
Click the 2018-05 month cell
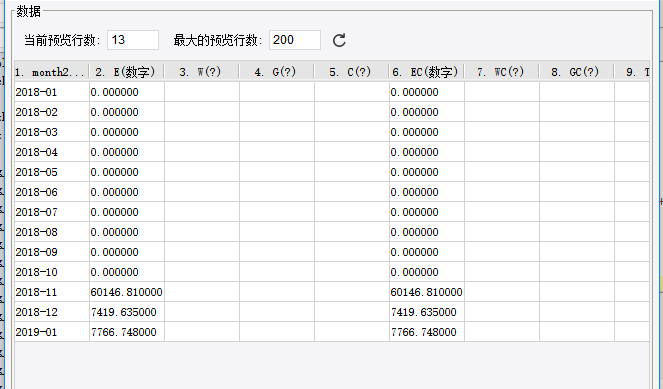point(52,172)
